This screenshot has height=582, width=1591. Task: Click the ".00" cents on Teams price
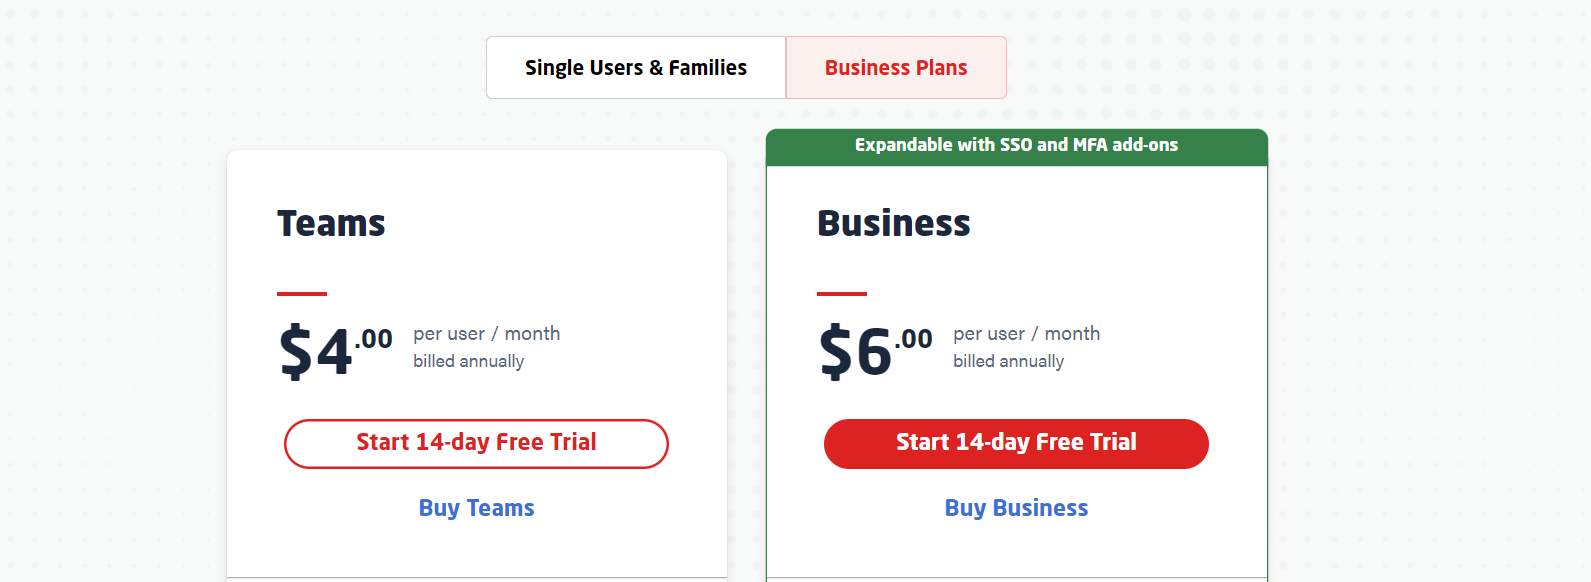click(374, 339)
